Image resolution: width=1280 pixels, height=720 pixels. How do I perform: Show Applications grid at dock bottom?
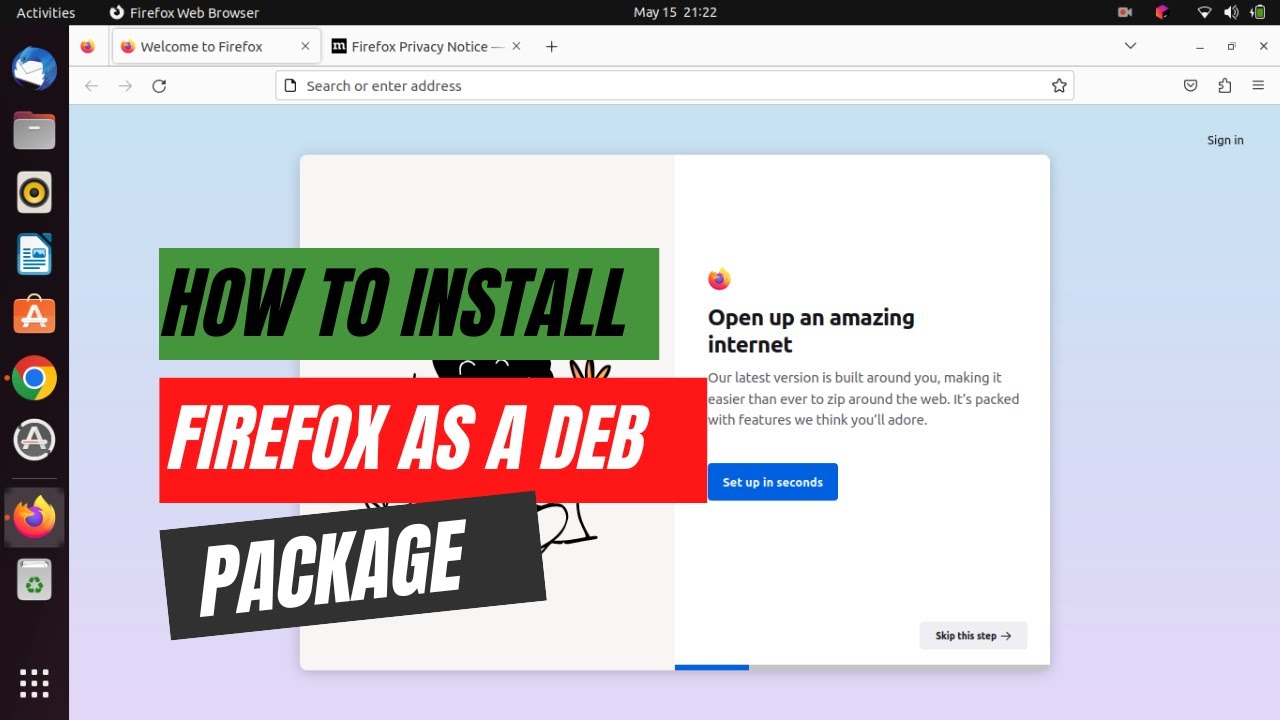coord(34,683)
